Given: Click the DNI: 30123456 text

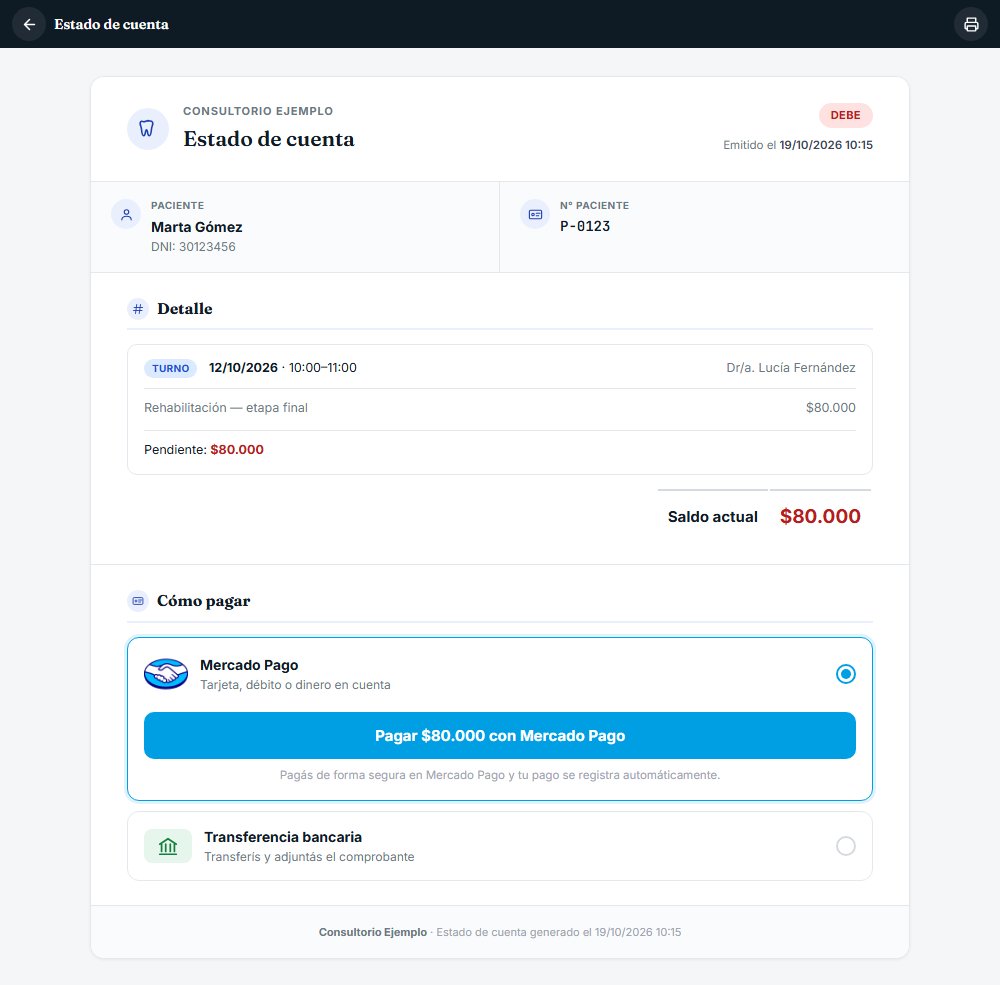Looking at the screenshot, I should tap(193, 247).
